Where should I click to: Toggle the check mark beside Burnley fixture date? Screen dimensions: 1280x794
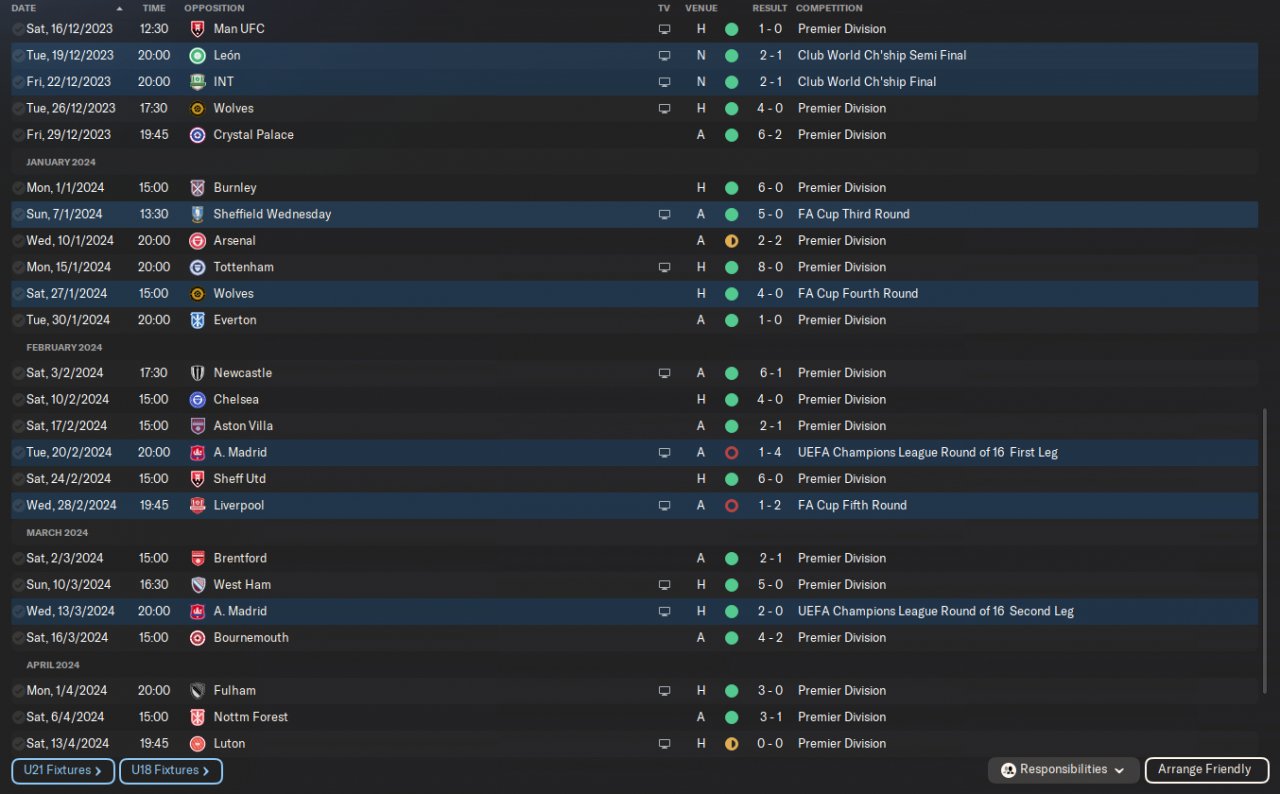19,188
